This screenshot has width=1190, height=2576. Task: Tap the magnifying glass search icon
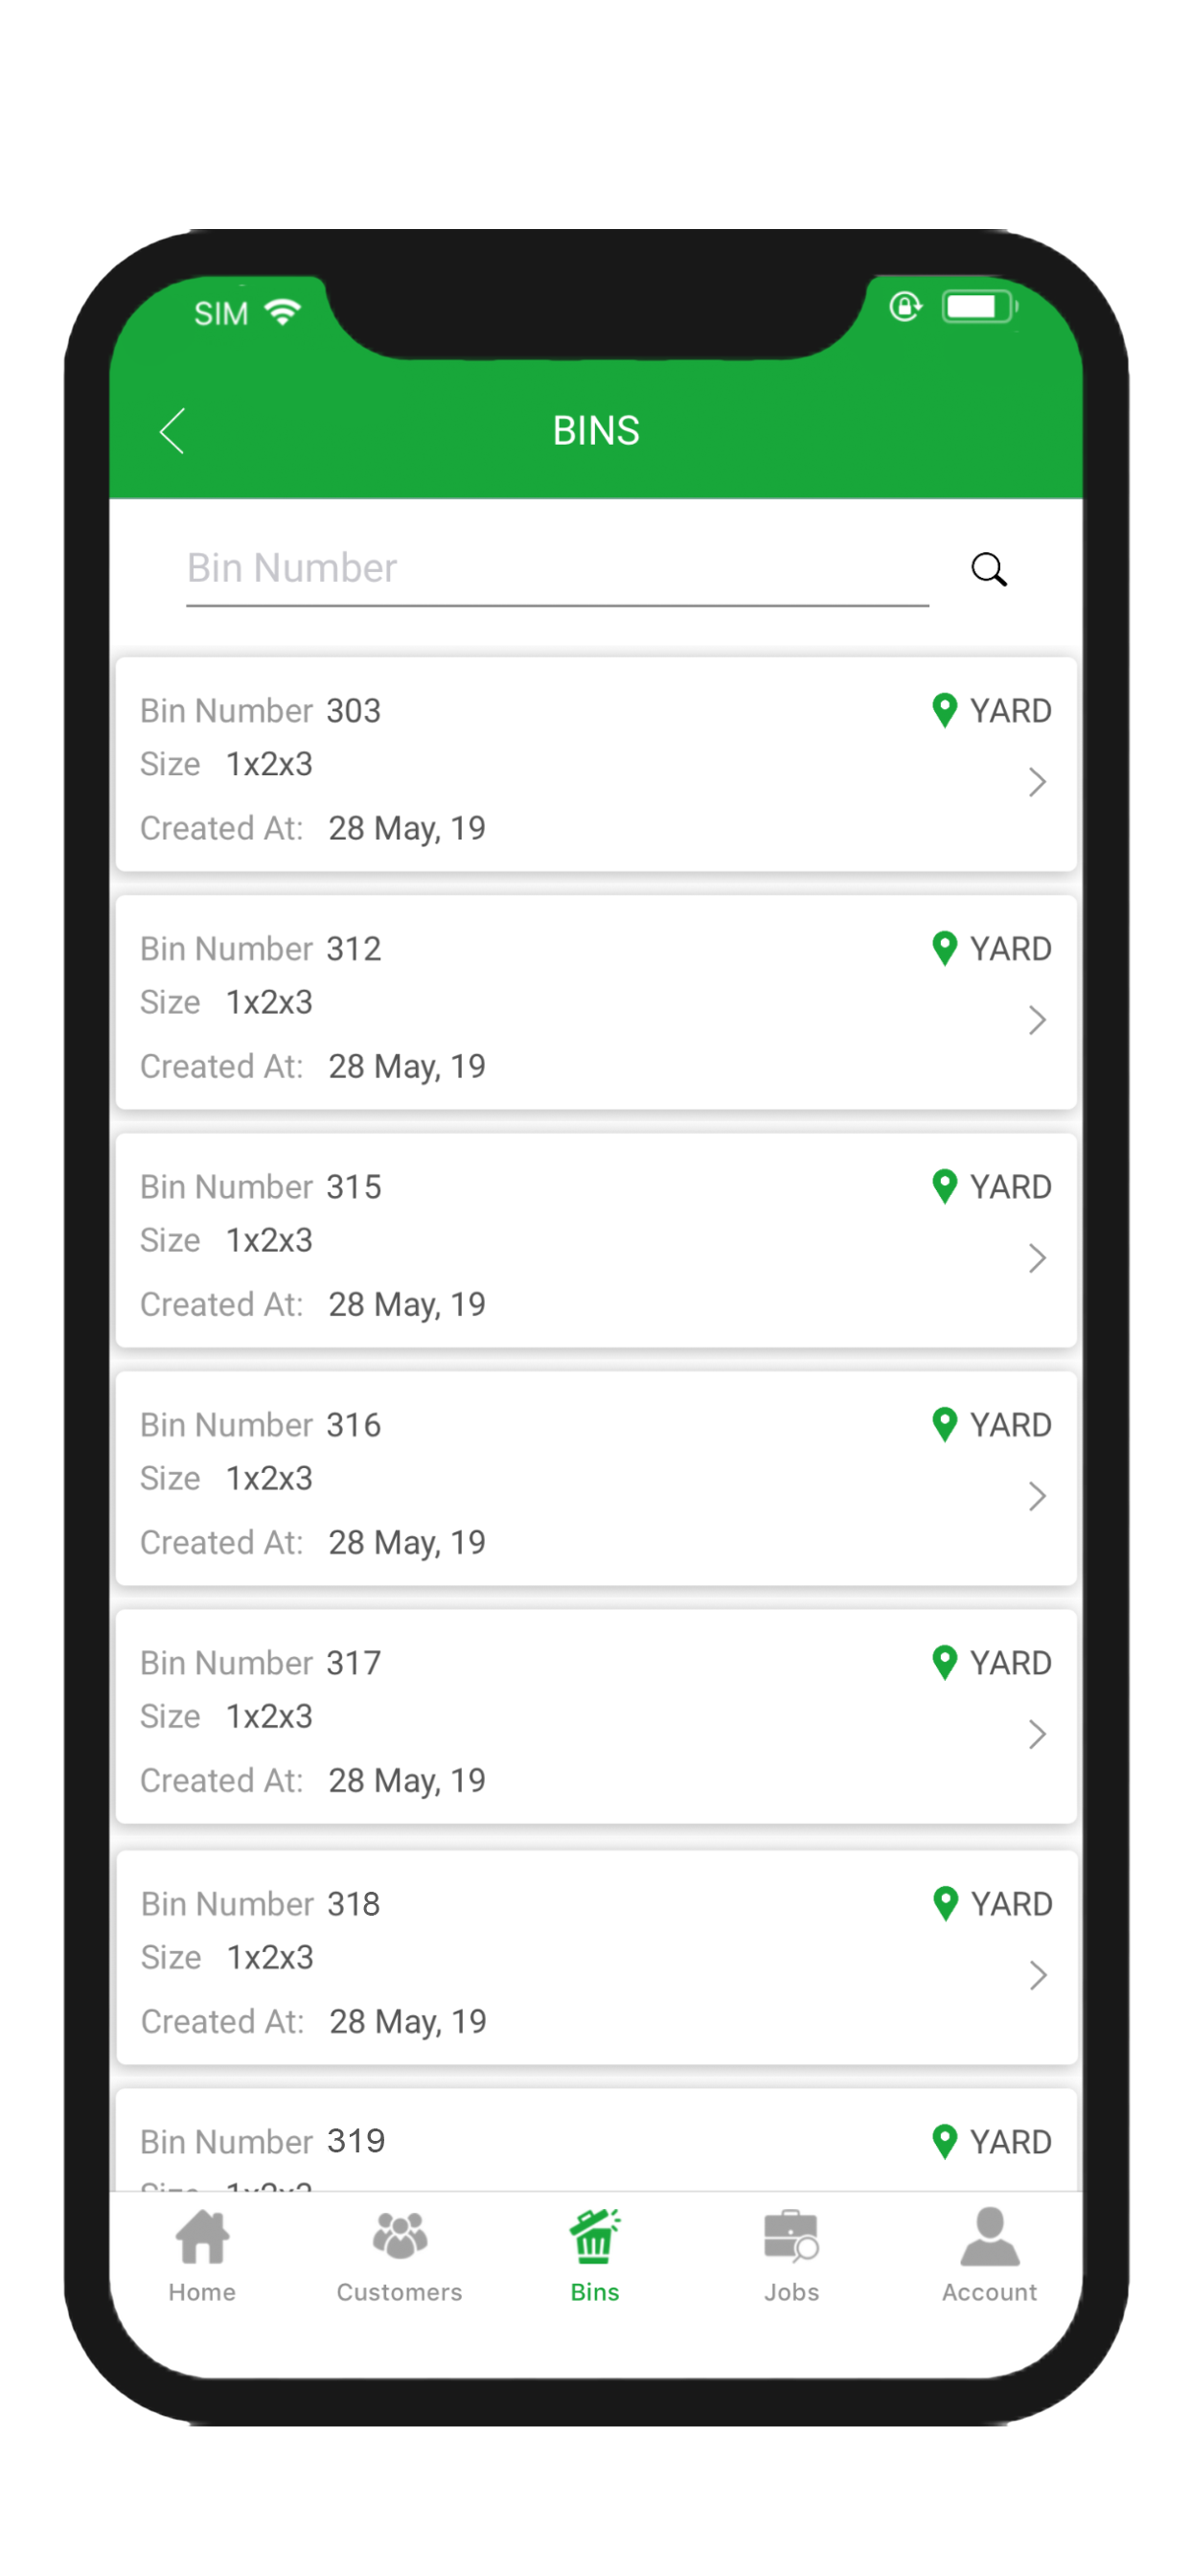coord(988,569)
